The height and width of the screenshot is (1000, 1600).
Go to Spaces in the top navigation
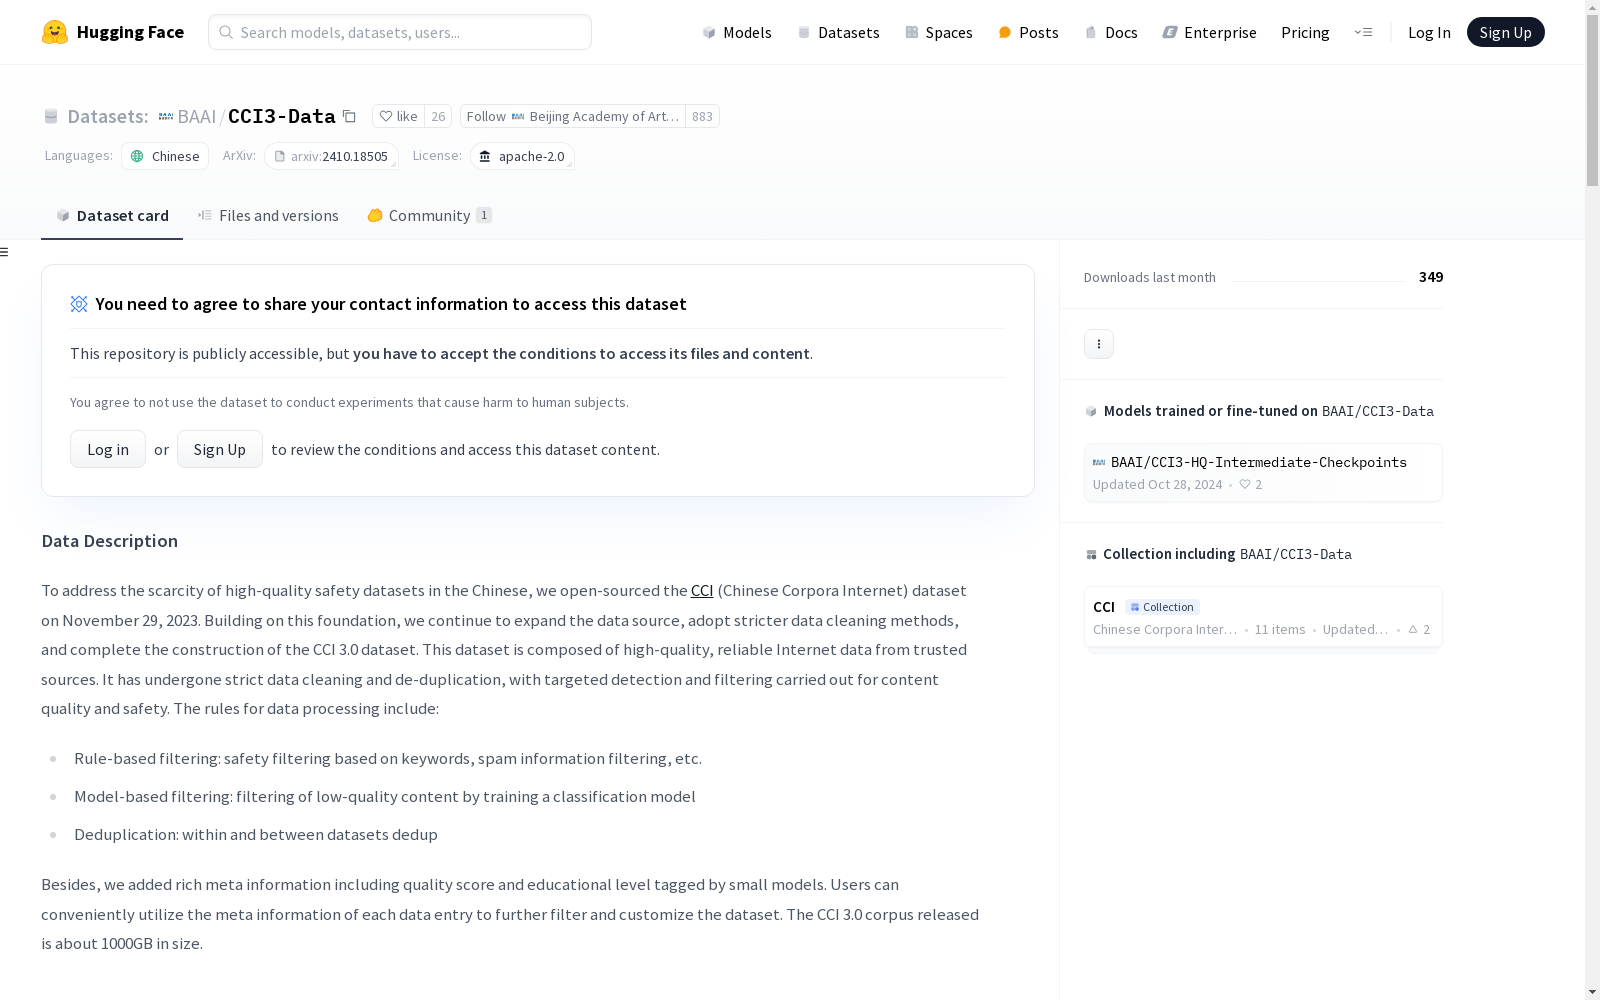point(938,32)
